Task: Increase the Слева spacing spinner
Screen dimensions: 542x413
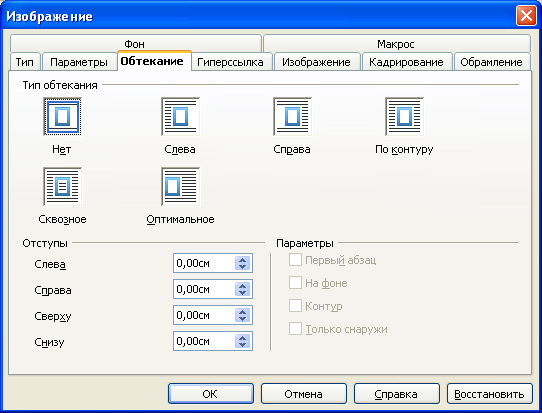Action: pos(243,260)
